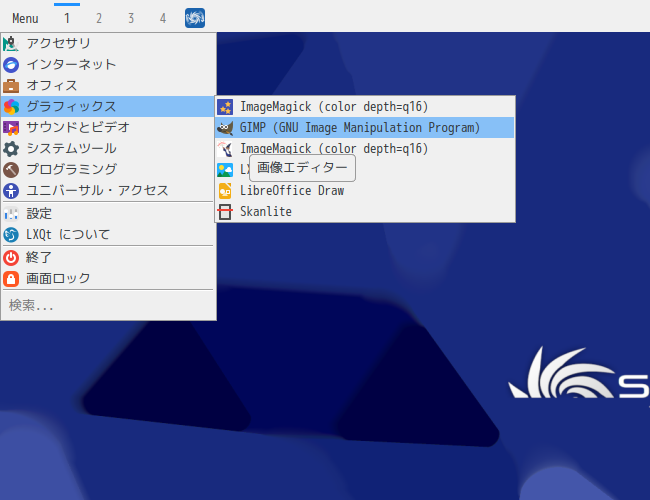Image resolution: width=650 pixels, height=500 pixels.
Task: Click the 設定 settings icon
Action: (11, 214)
